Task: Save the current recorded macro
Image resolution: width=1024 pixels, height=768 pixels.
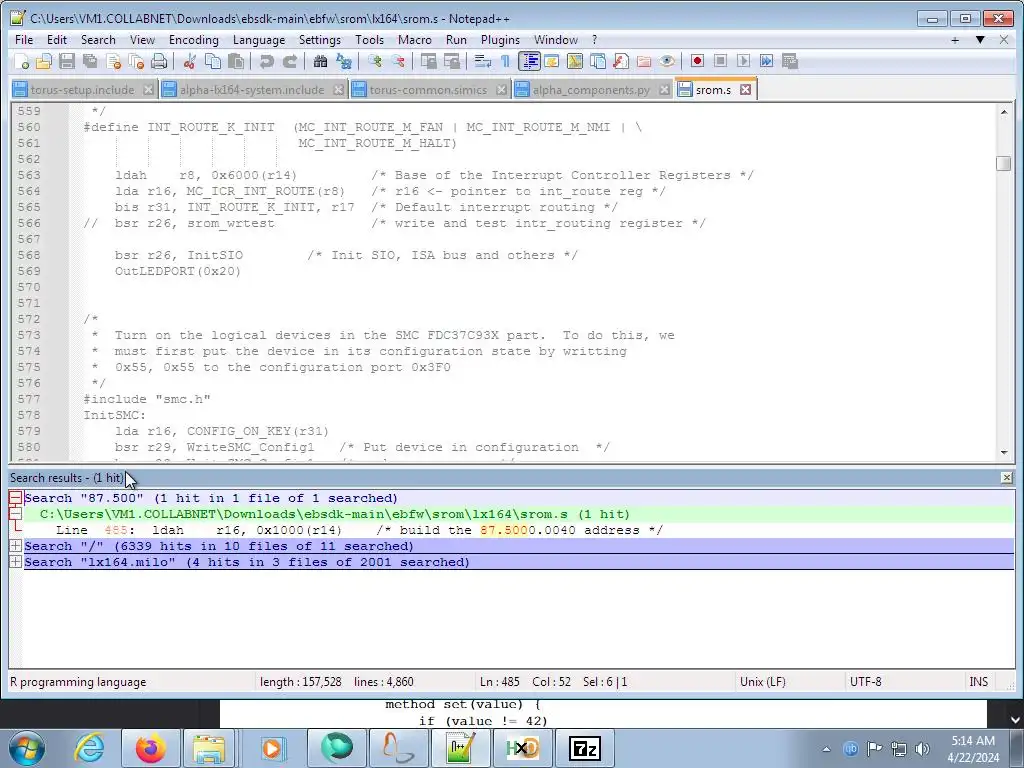Action: (x=790, y=61)
